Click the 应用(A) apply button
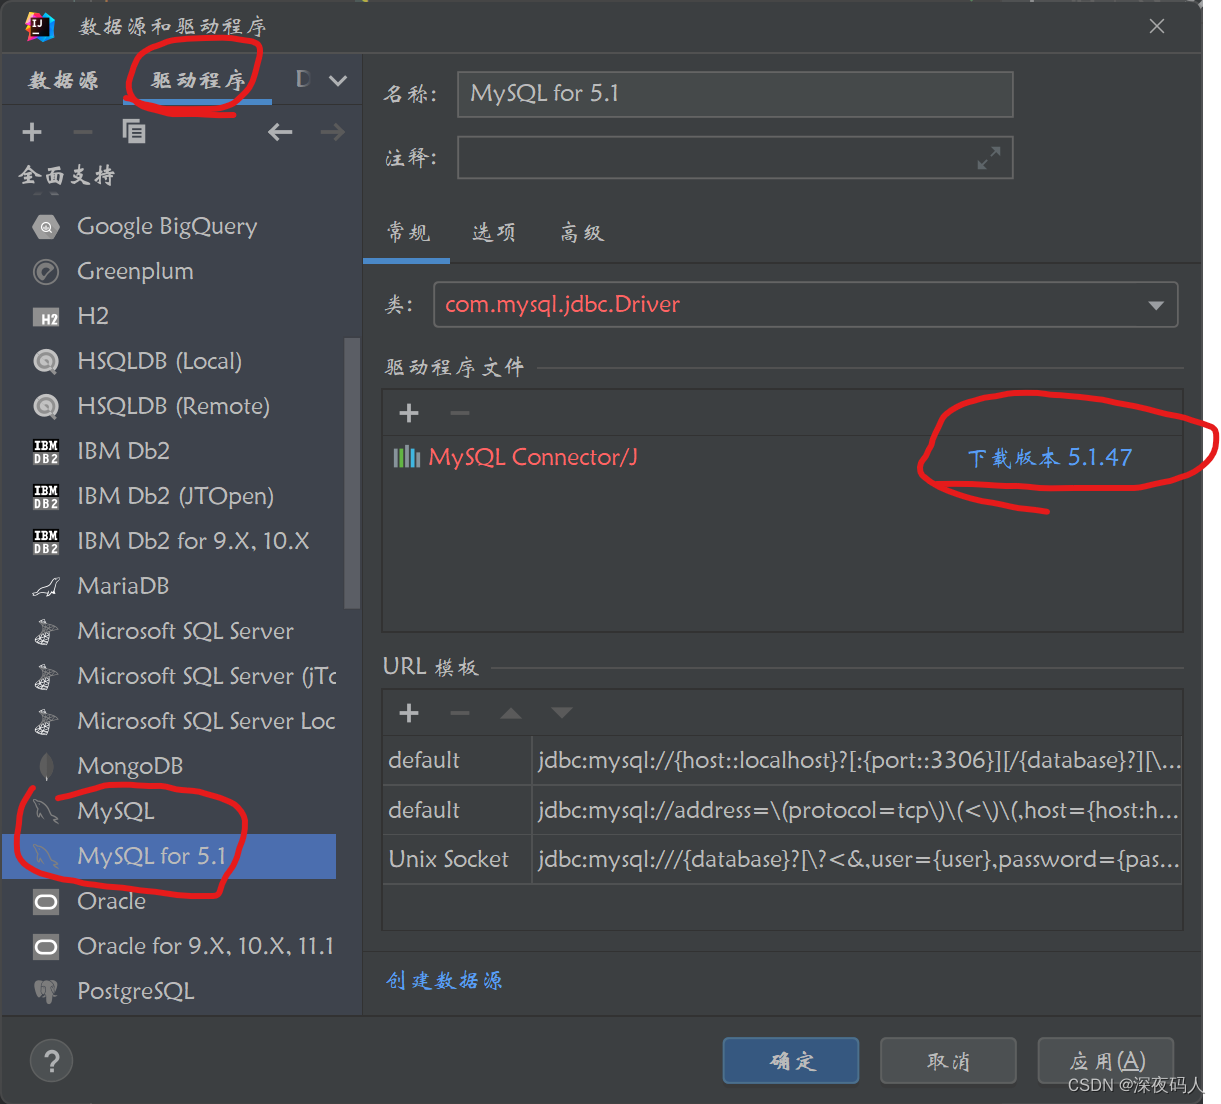Viewport: 1221px width, 1104px height. pyautogui.click(x=1106, y=1061)
